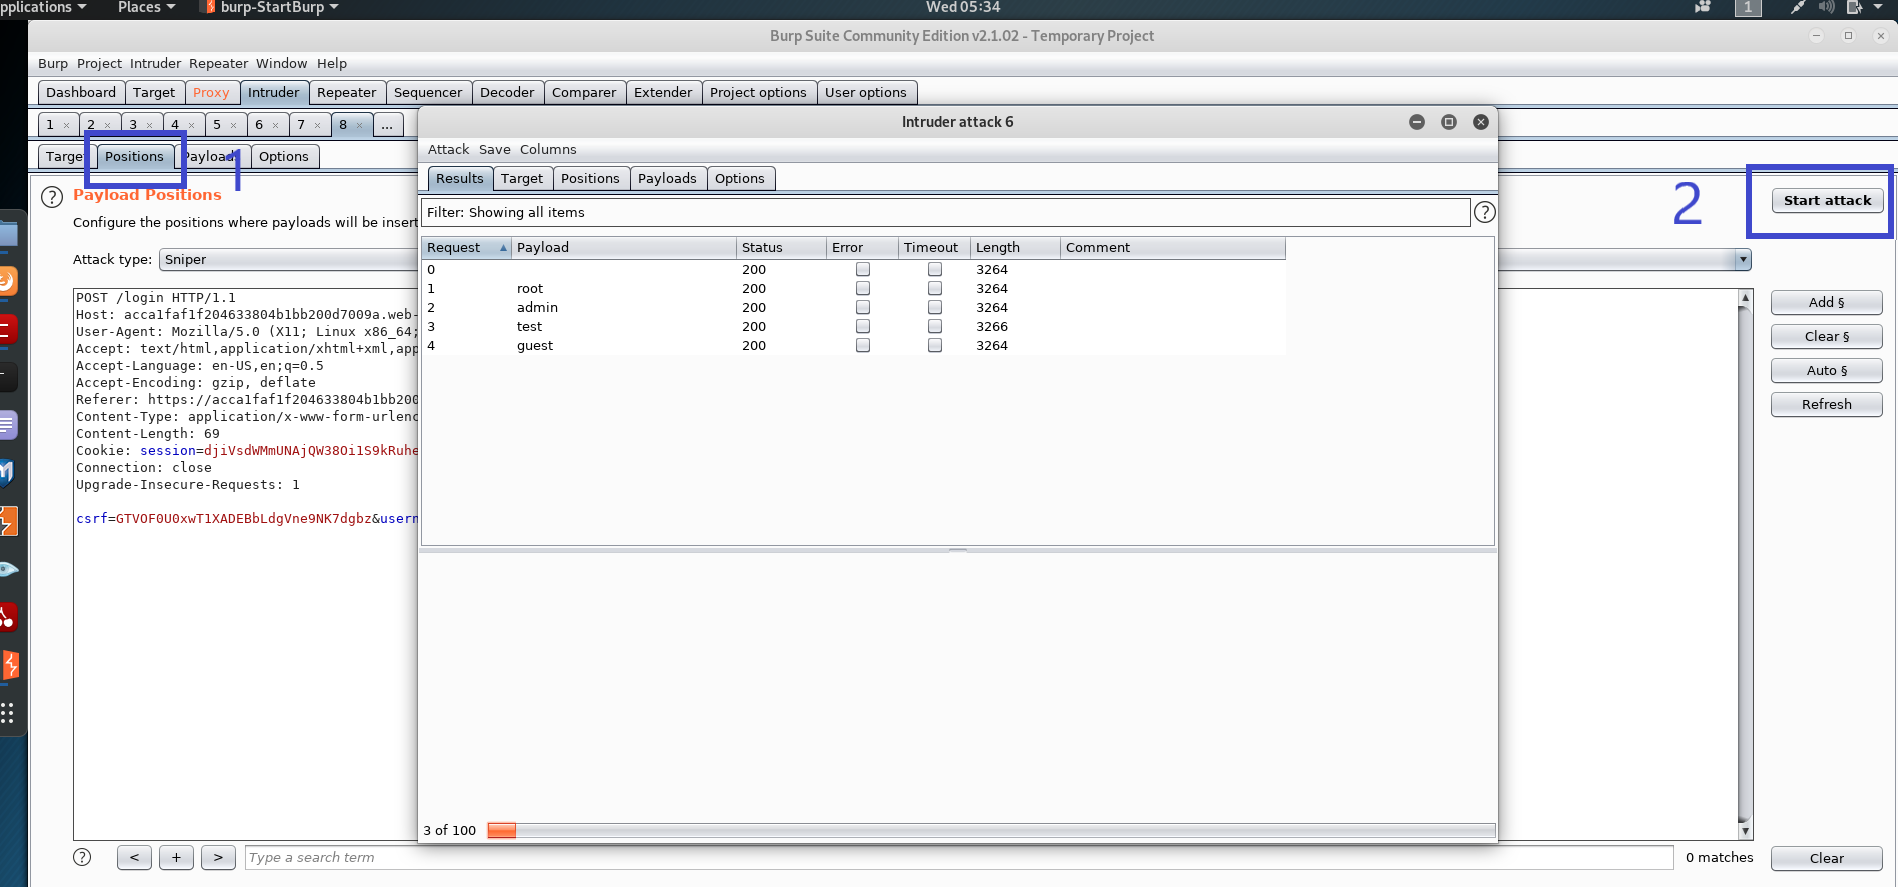Toggle Error checkbox for test payload
1898x887 pixels.
pos(863,326)
